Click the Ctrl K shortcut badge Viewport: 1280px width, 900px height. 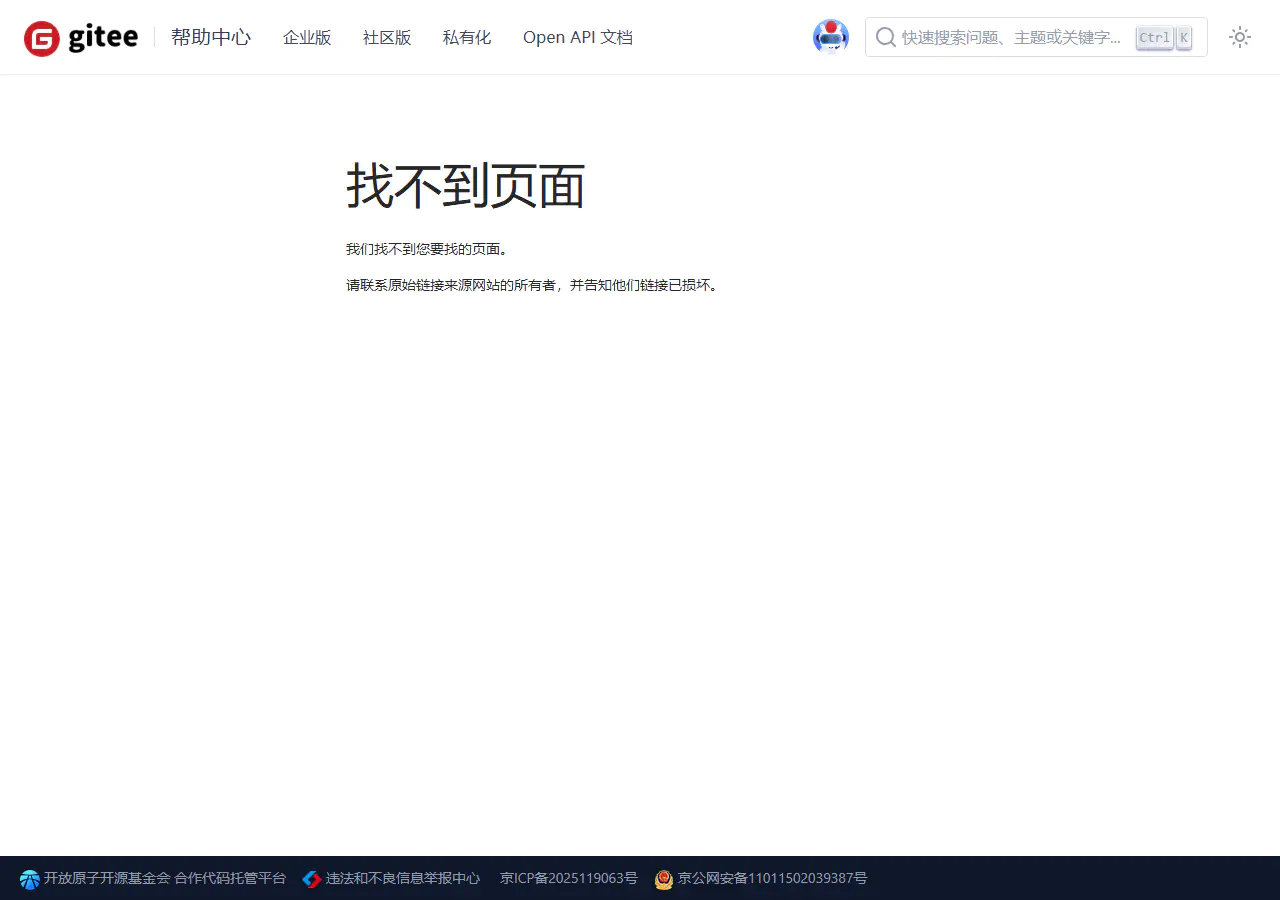pyautogui.click(x=1164, y=37)
